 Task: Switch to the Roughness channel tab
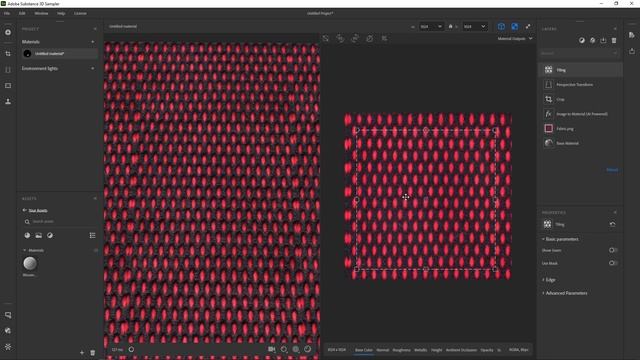tap(401, 350)
